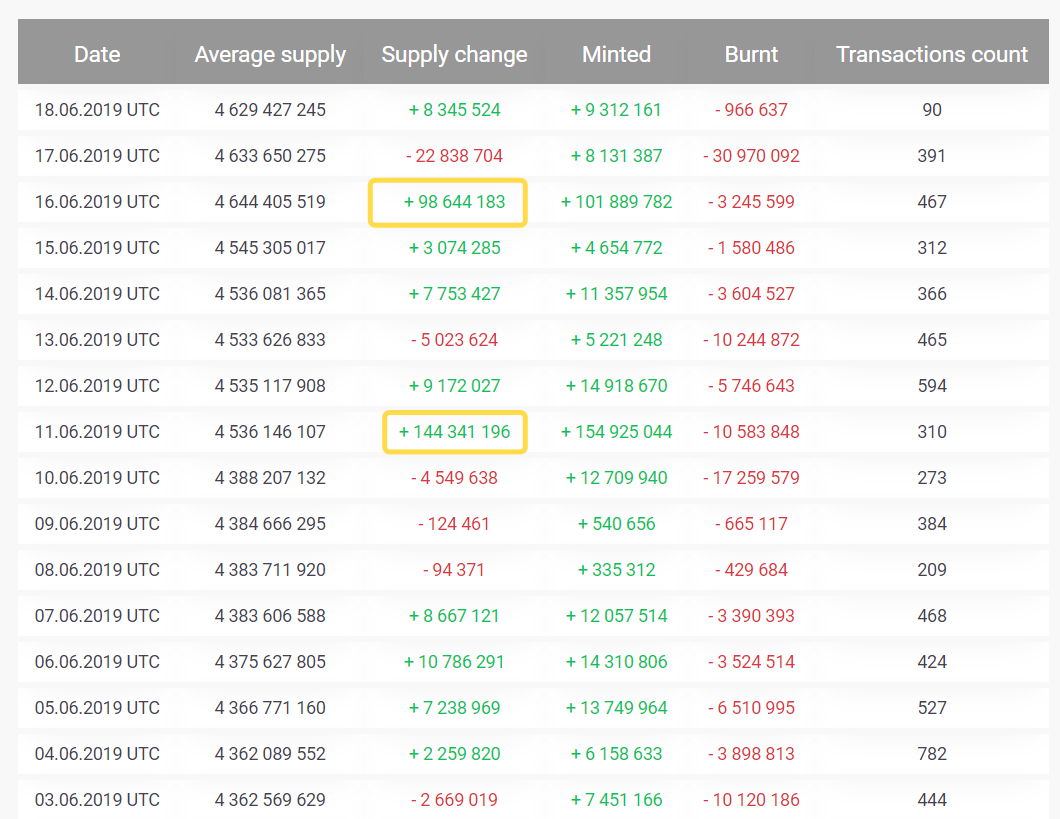Click the Burnt column header

tap(751, 54)
